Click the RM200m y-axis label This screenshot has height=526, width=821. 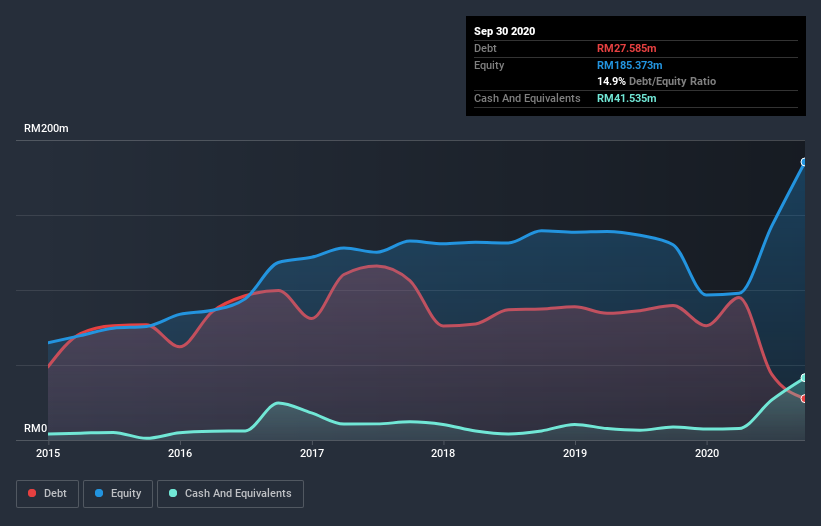pyautogui.click(x=46, y=128)
